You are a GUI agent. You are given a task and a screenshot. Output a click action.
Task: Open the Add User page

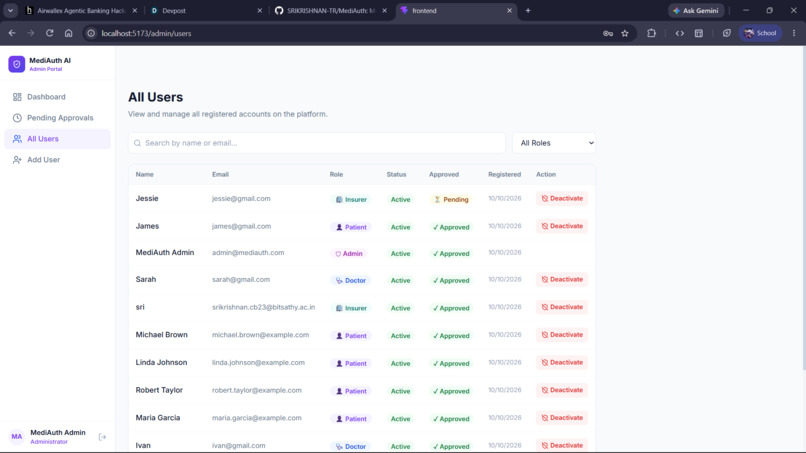57,160
